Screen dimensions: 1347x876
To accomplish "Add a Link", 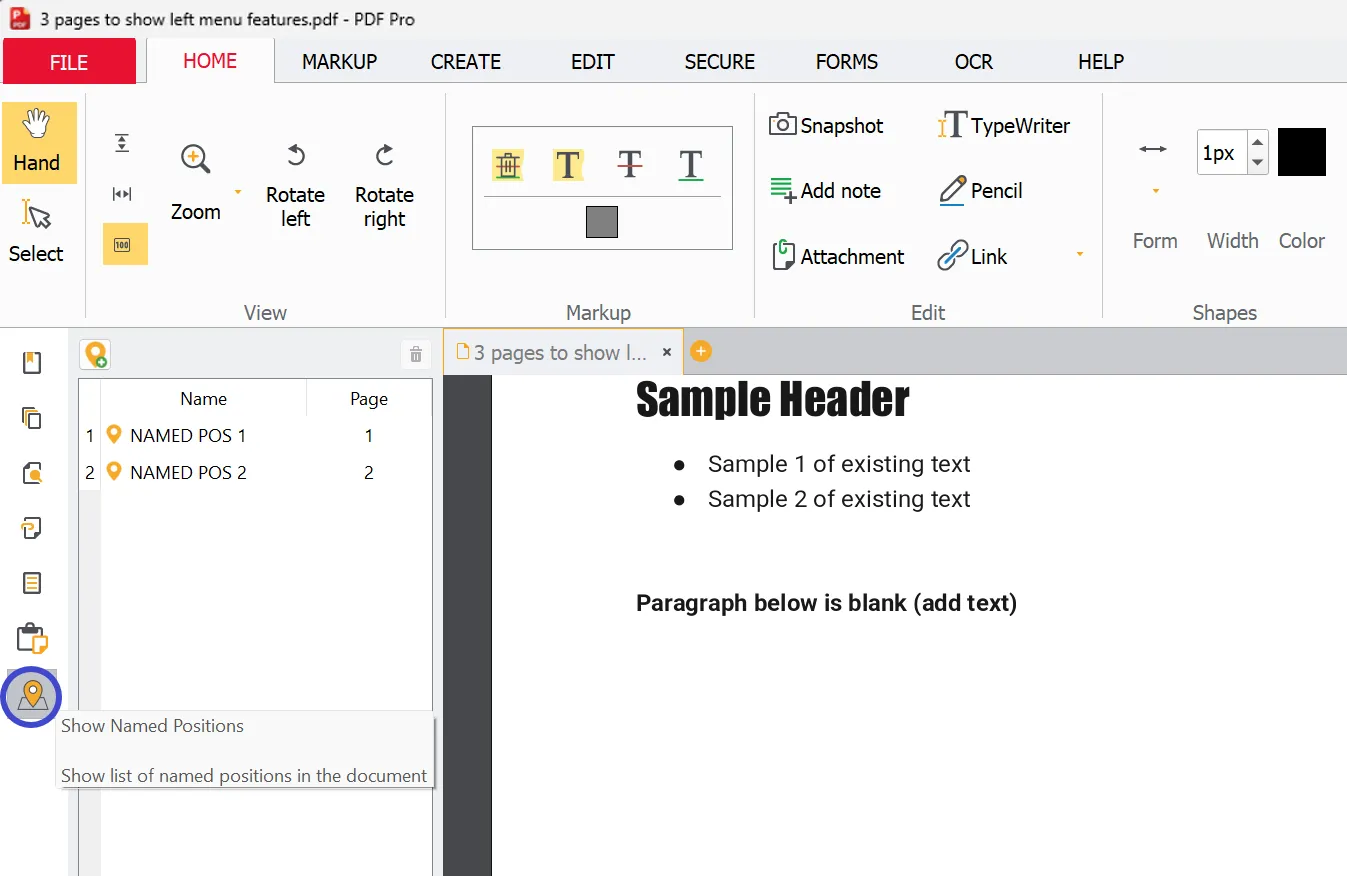I will click(972, 256).
